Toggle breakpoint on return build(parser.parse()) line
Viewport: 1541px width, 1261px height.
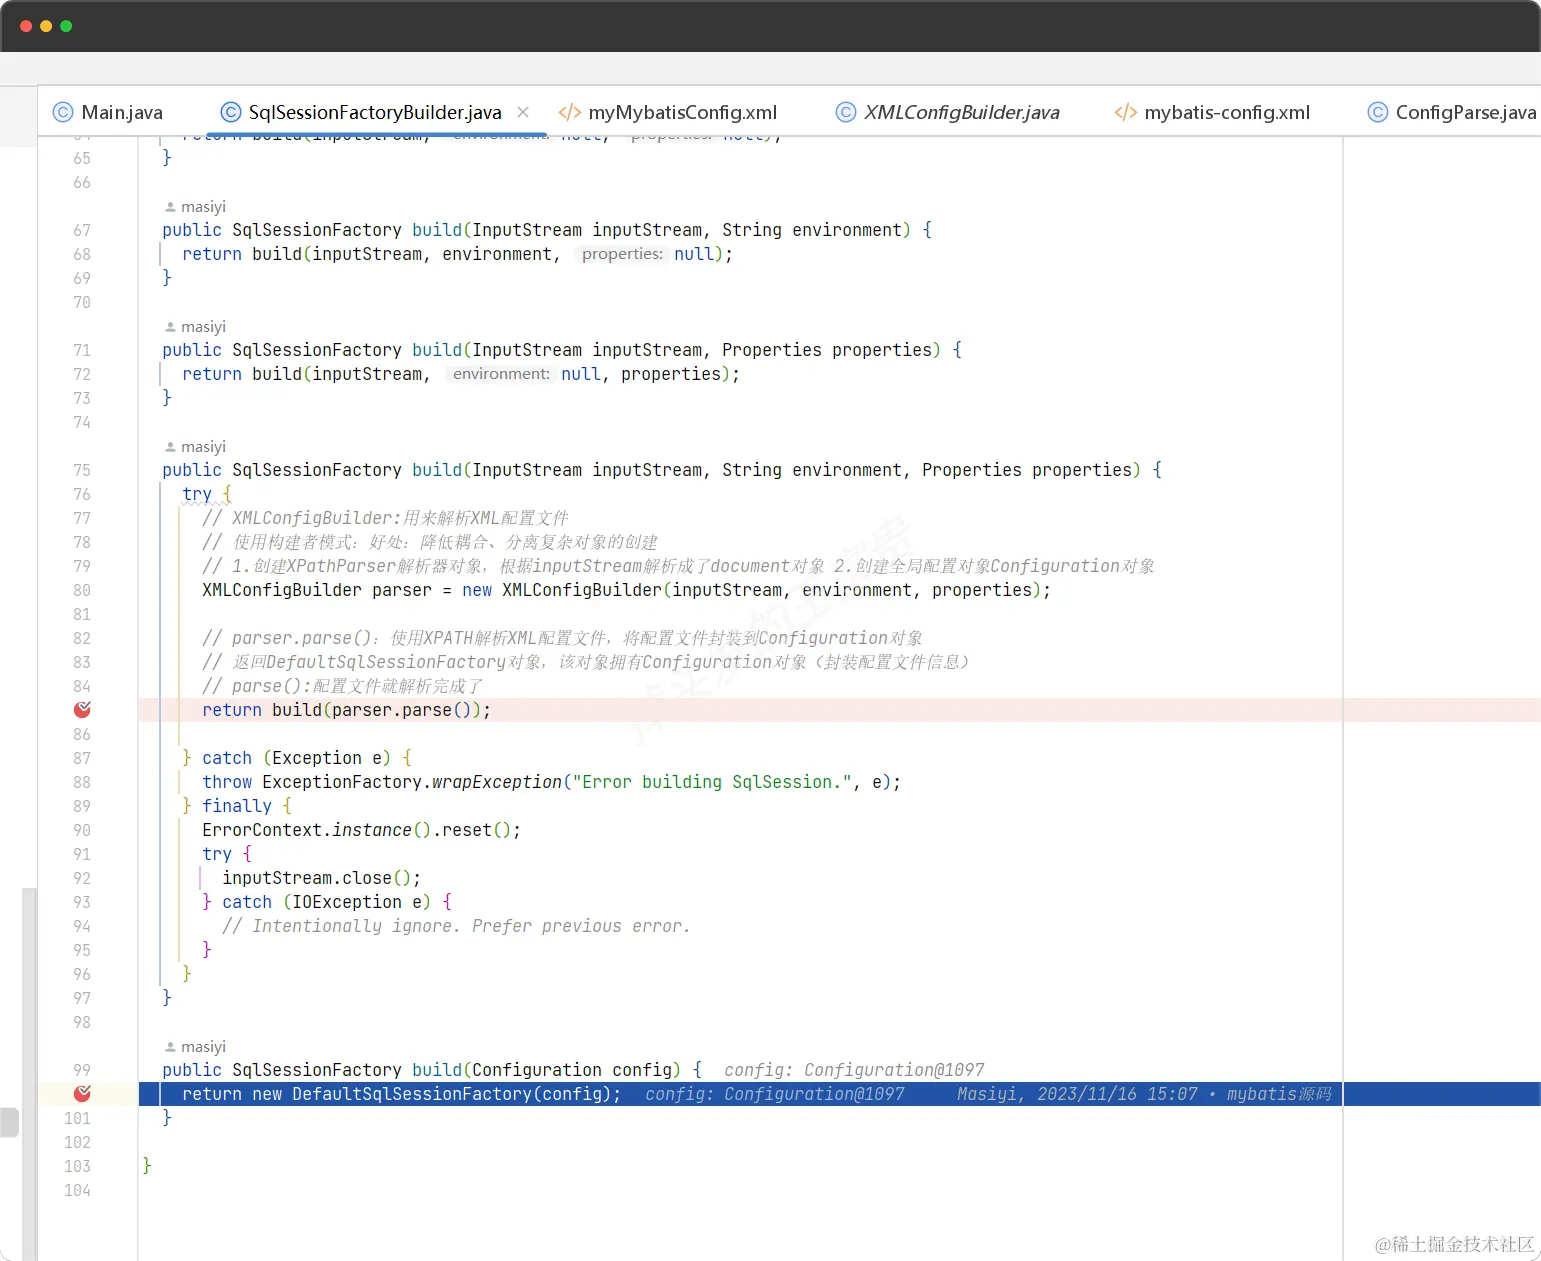tap(82, 709)
